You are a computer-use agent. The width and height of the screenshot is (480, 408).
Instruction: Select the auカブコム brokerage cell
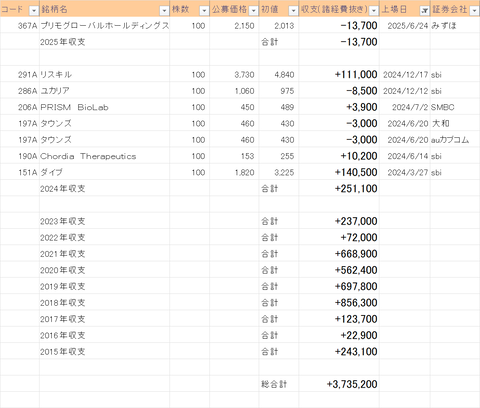[455, 140]
